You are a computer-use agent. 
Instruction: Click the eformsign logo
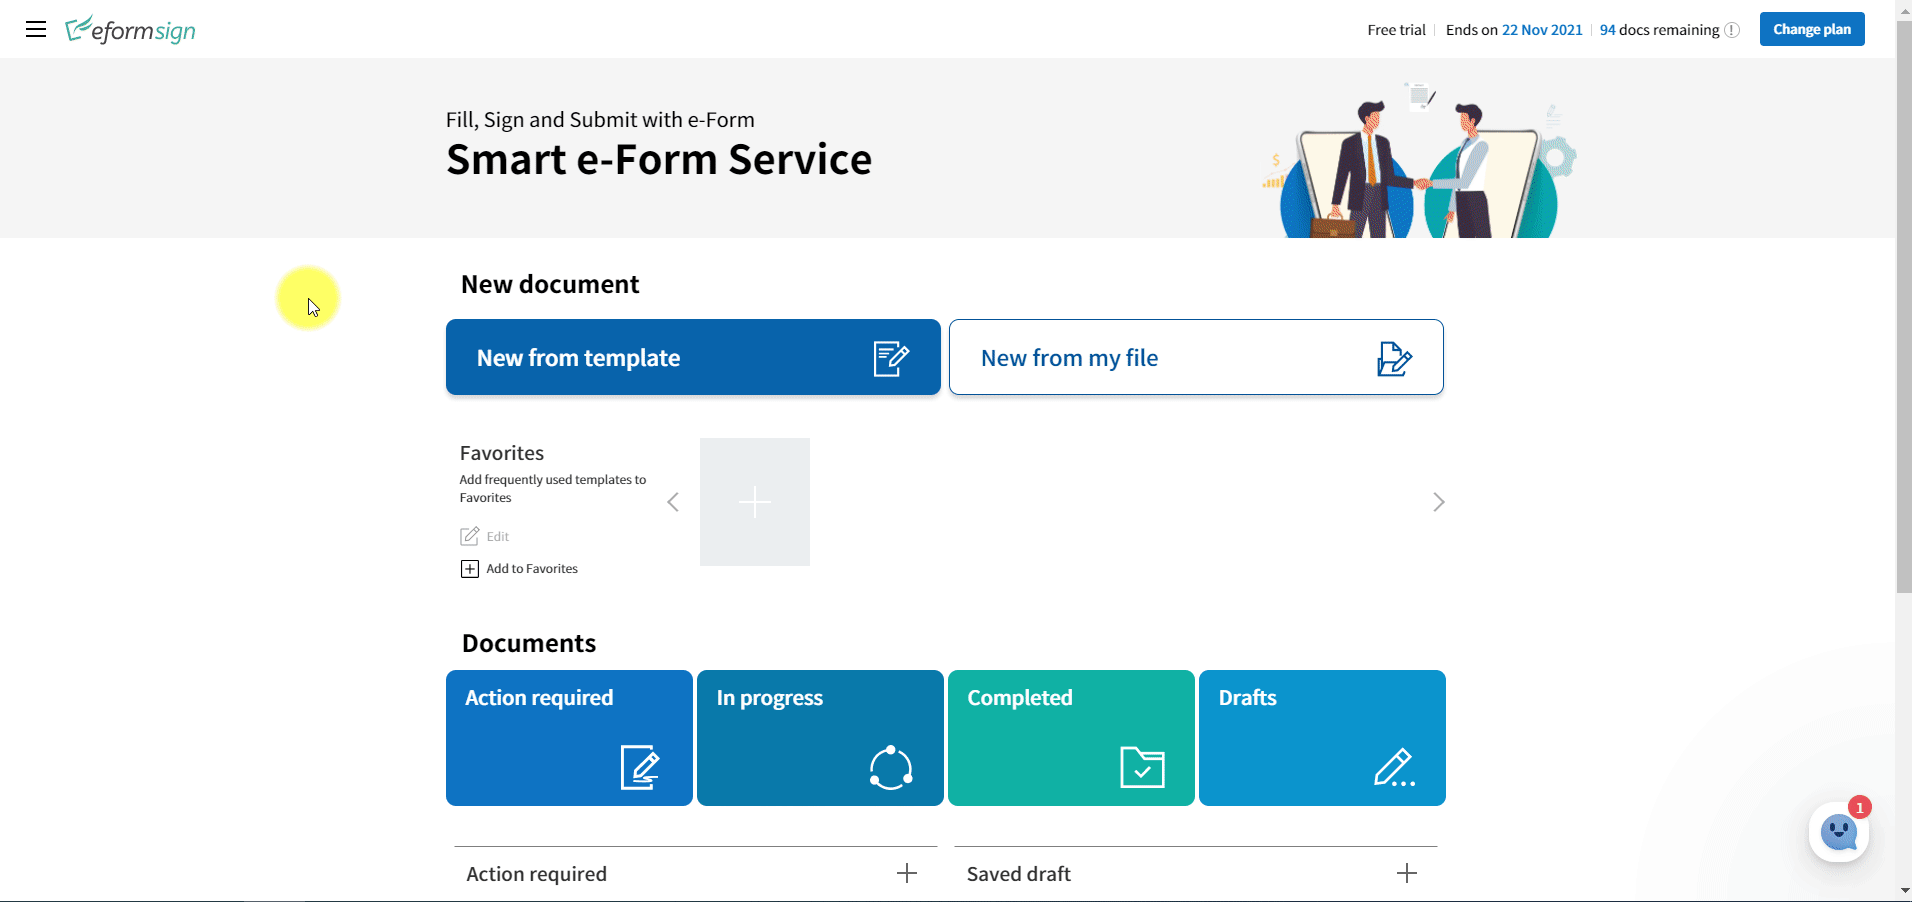[131, 30]
